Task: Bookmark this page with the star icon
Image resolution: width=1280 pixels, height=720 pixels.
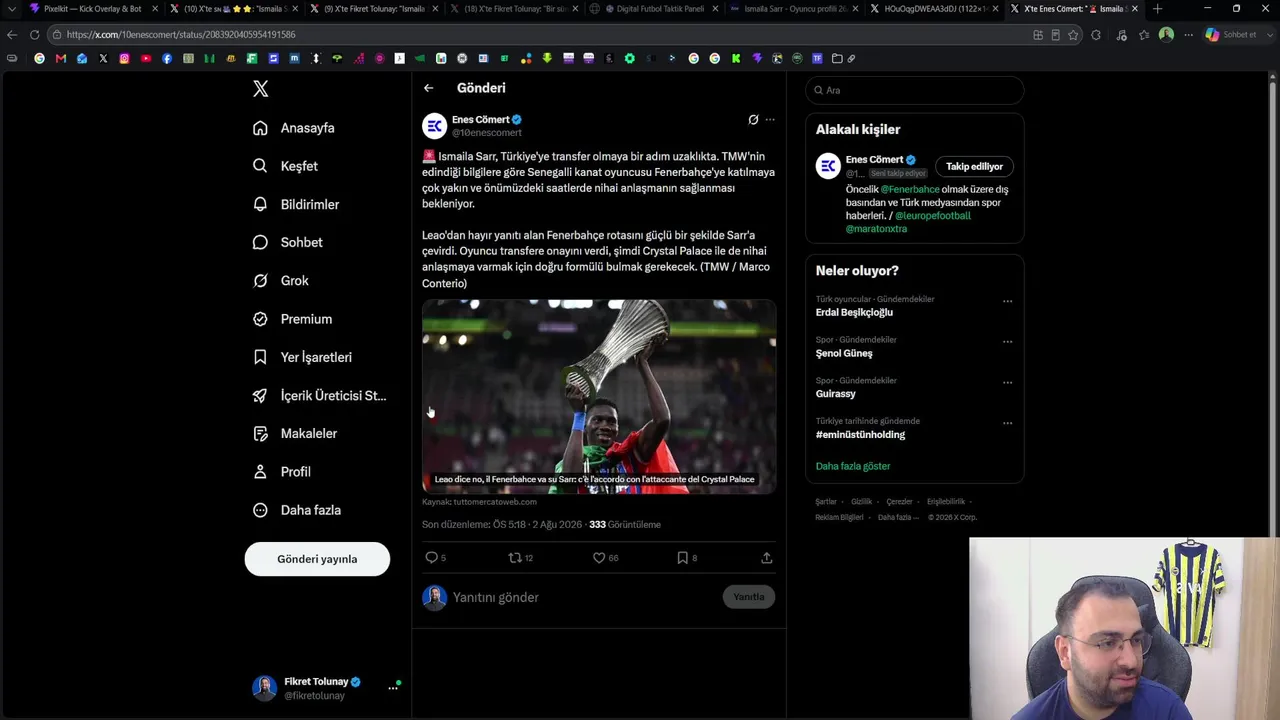Action: pyautogui.click(x=1073, y=35)
